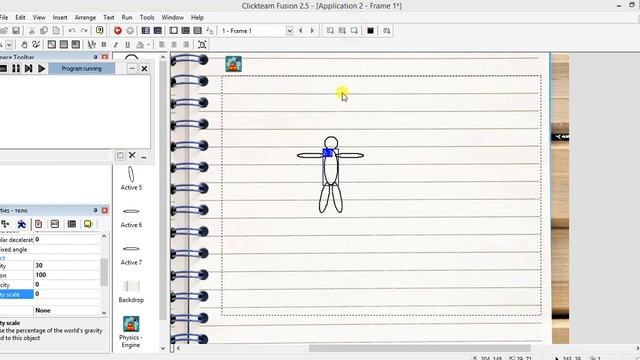
Task: Align text left
Action: (x=162, y=44)
